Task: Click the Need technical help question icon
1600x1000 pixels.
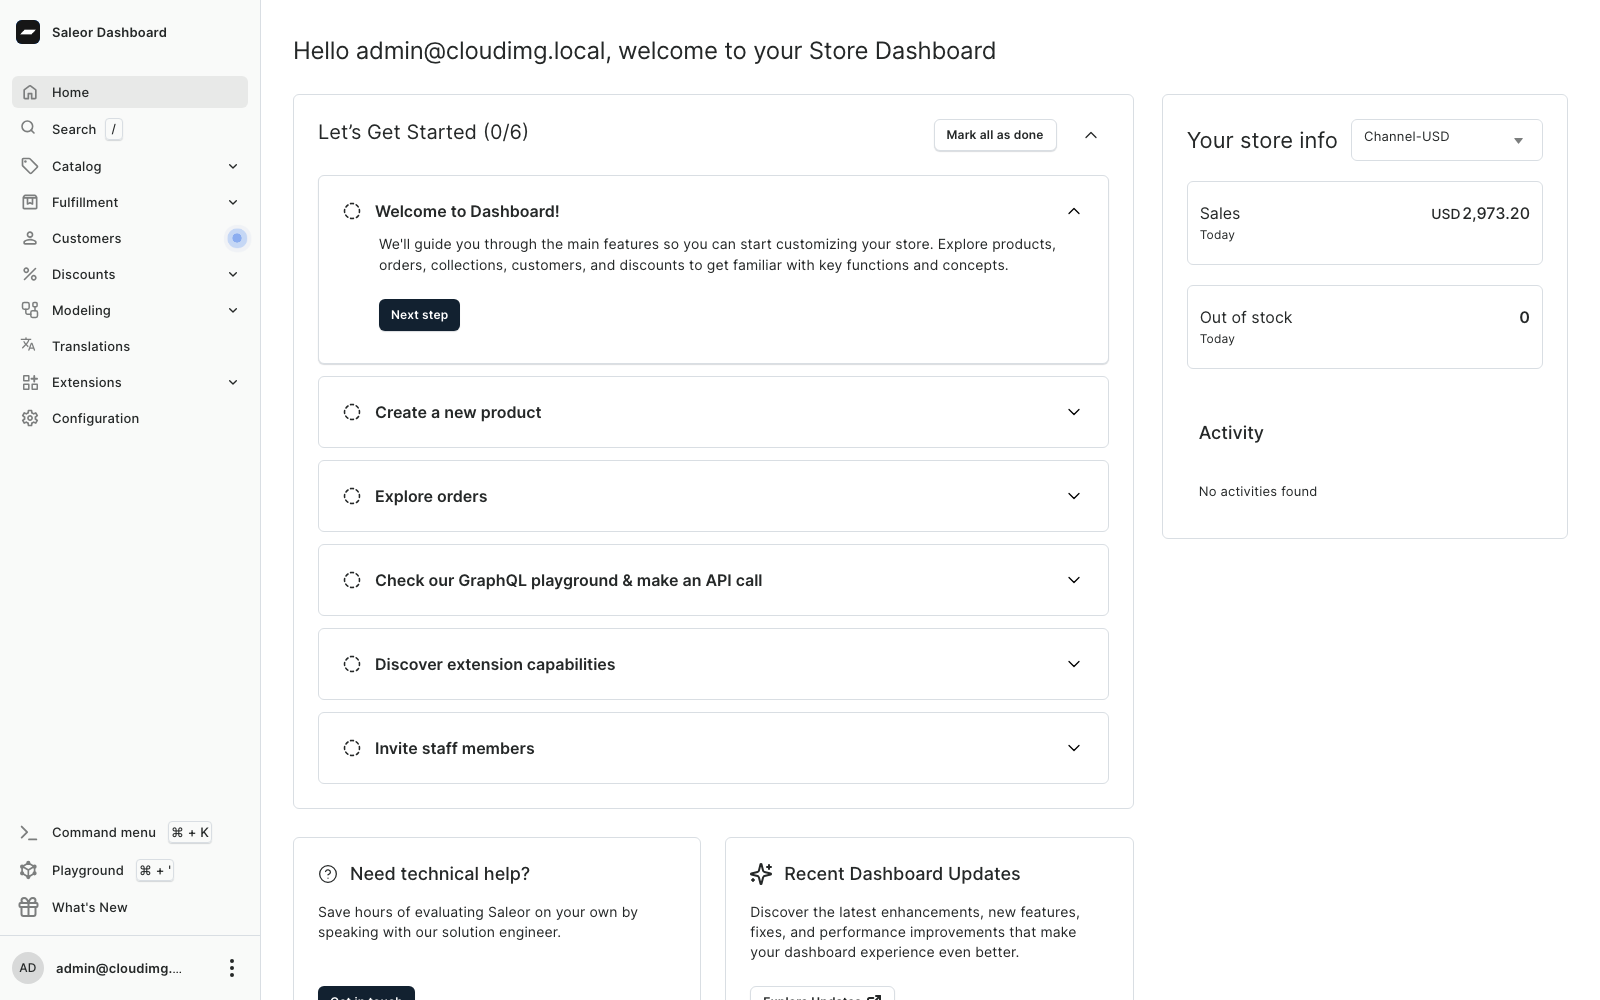Action: (328, 874)
